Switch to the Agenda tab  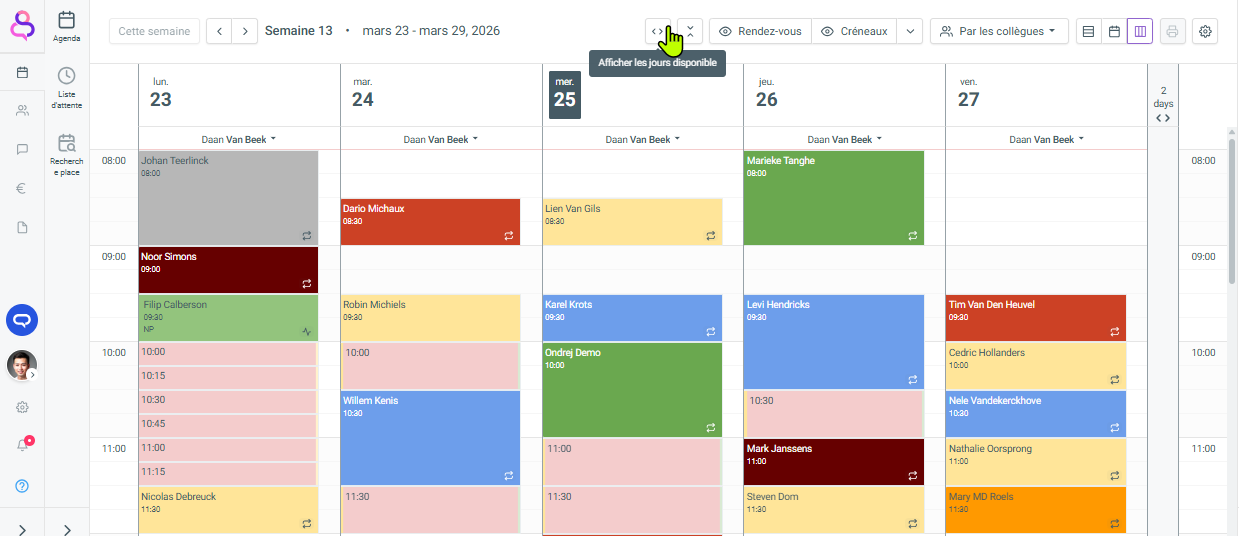click(x=67, y=25)
